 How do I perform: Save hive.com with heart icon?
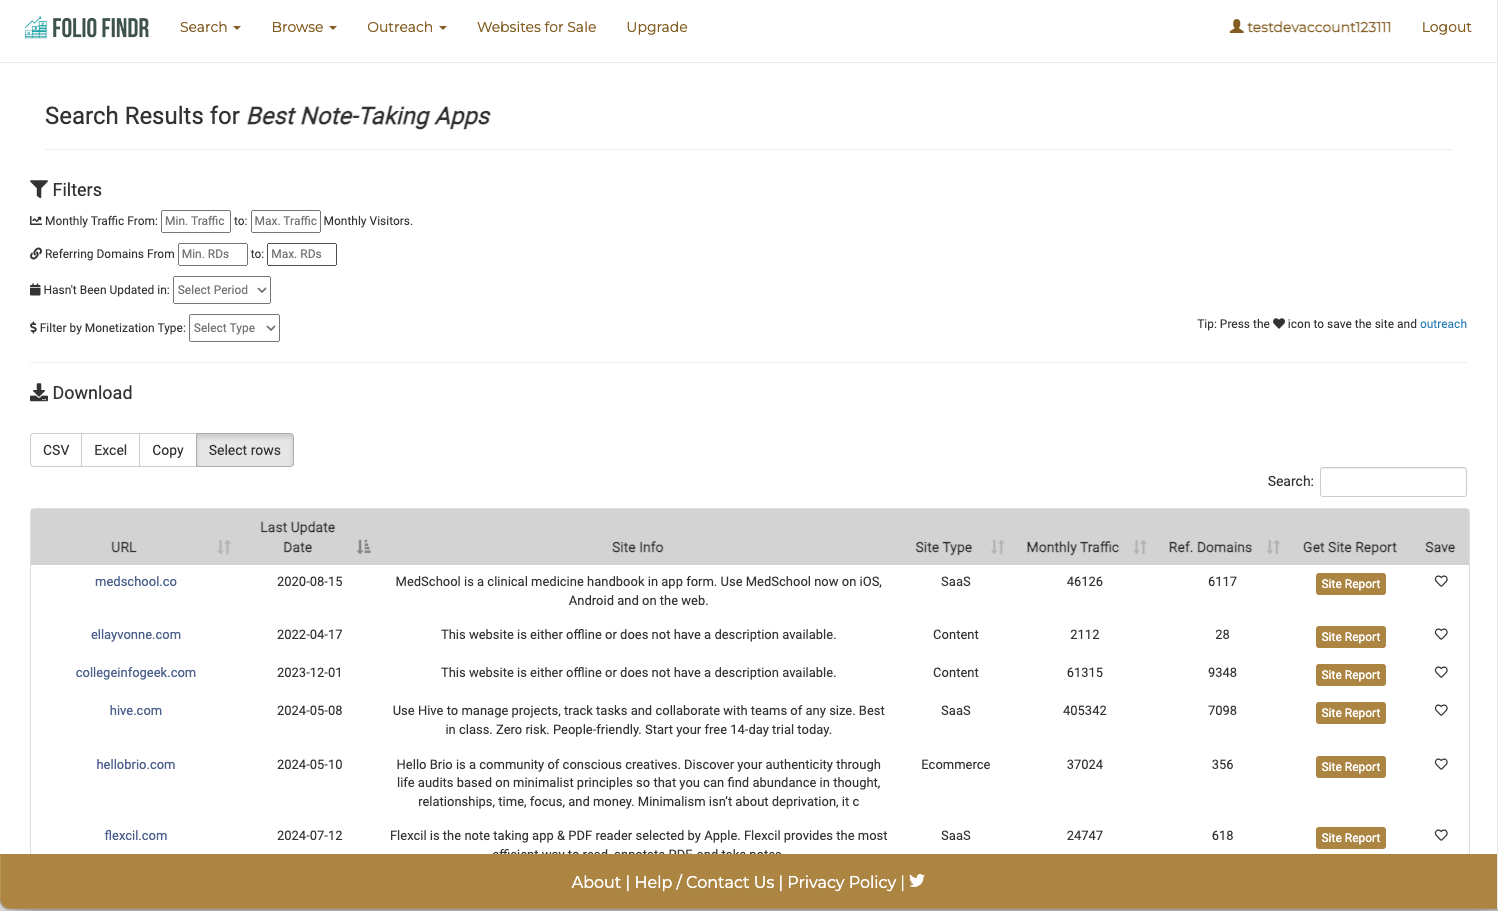1441,710
